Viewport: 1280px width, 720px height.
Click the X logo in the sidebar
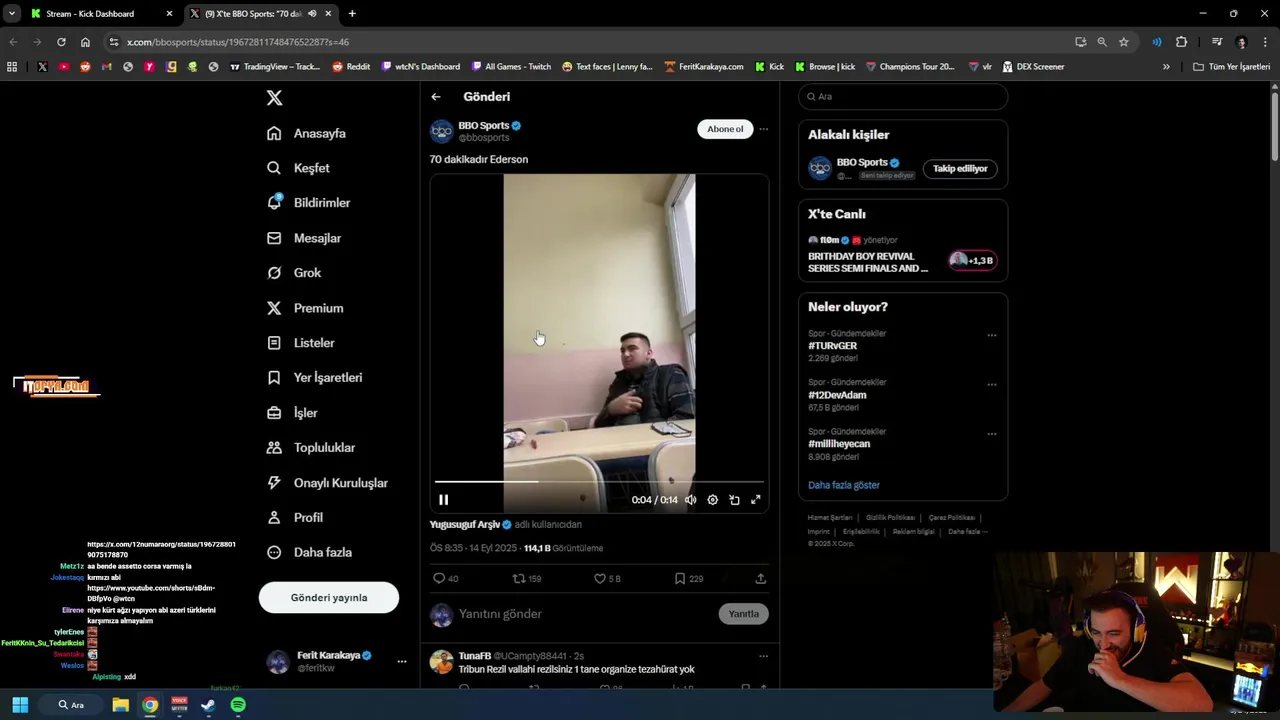(274, 98)
